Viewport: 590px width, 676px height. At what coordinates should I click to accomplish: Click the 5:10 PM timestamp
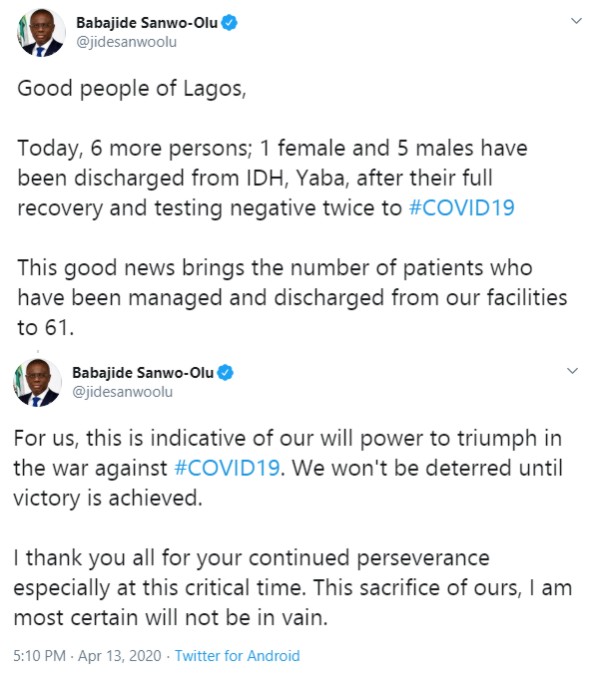(39, 656)
